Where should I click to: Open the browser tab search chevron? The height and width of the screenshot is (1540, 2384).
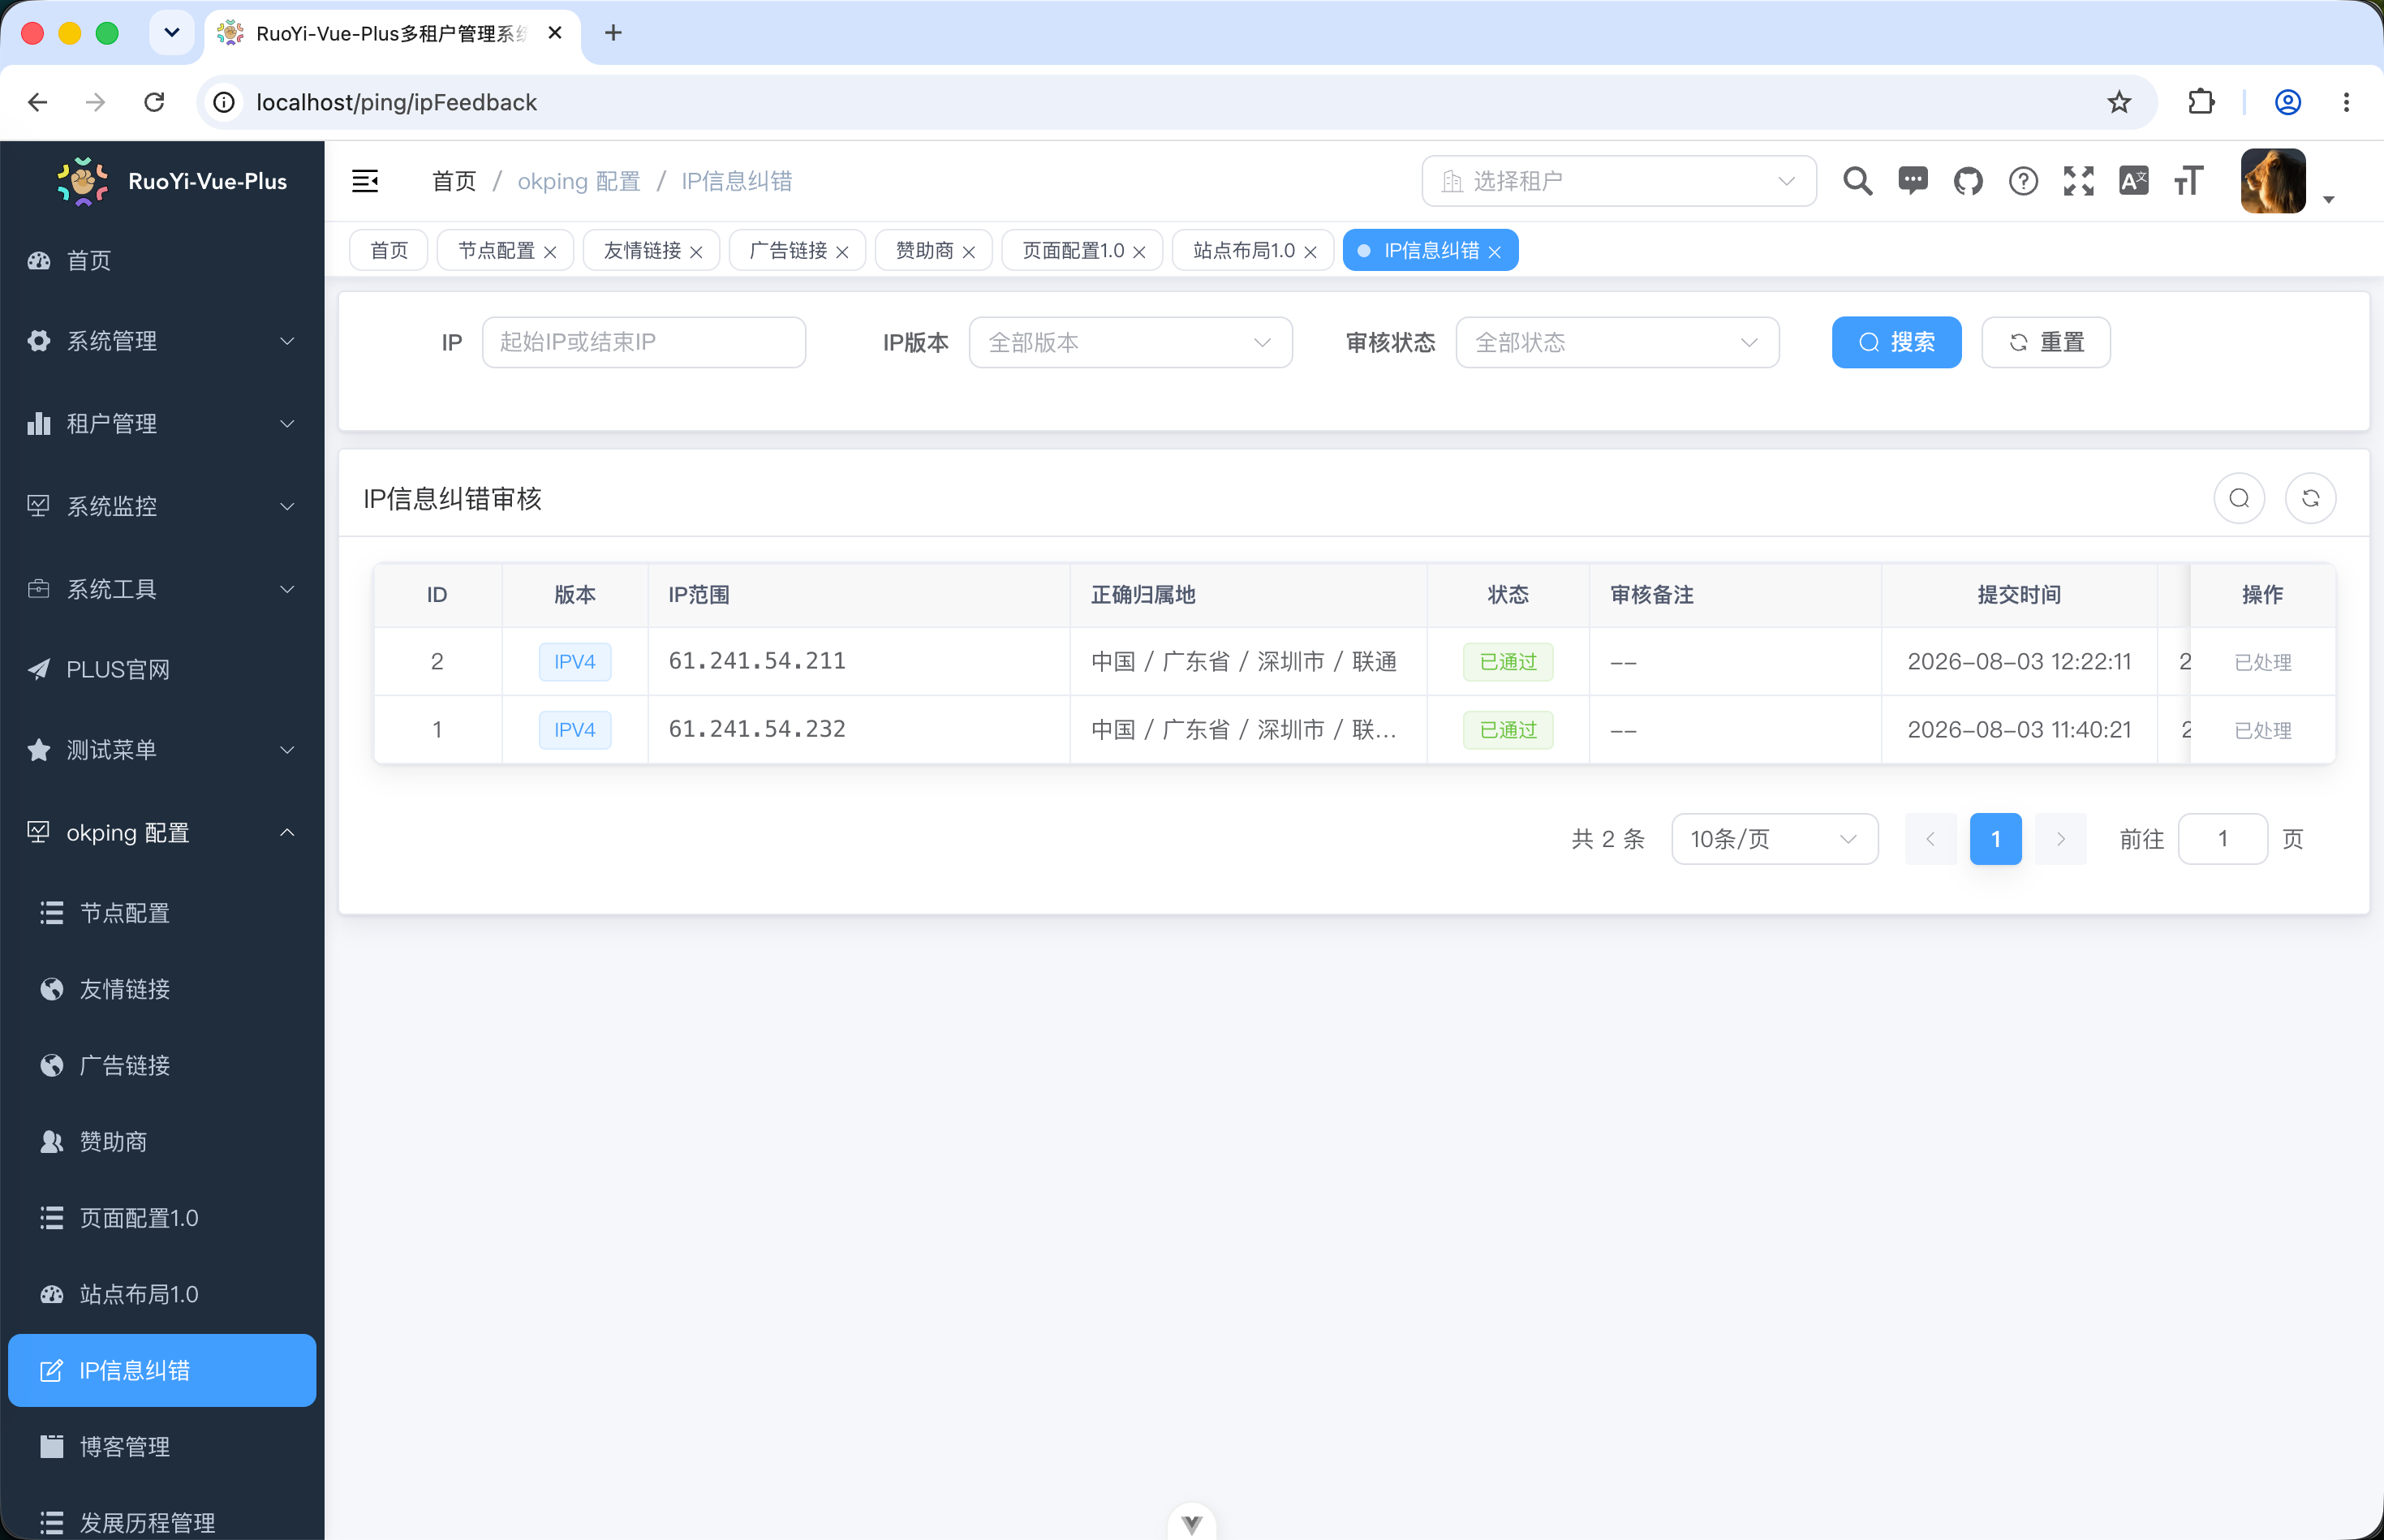point(171,33)
